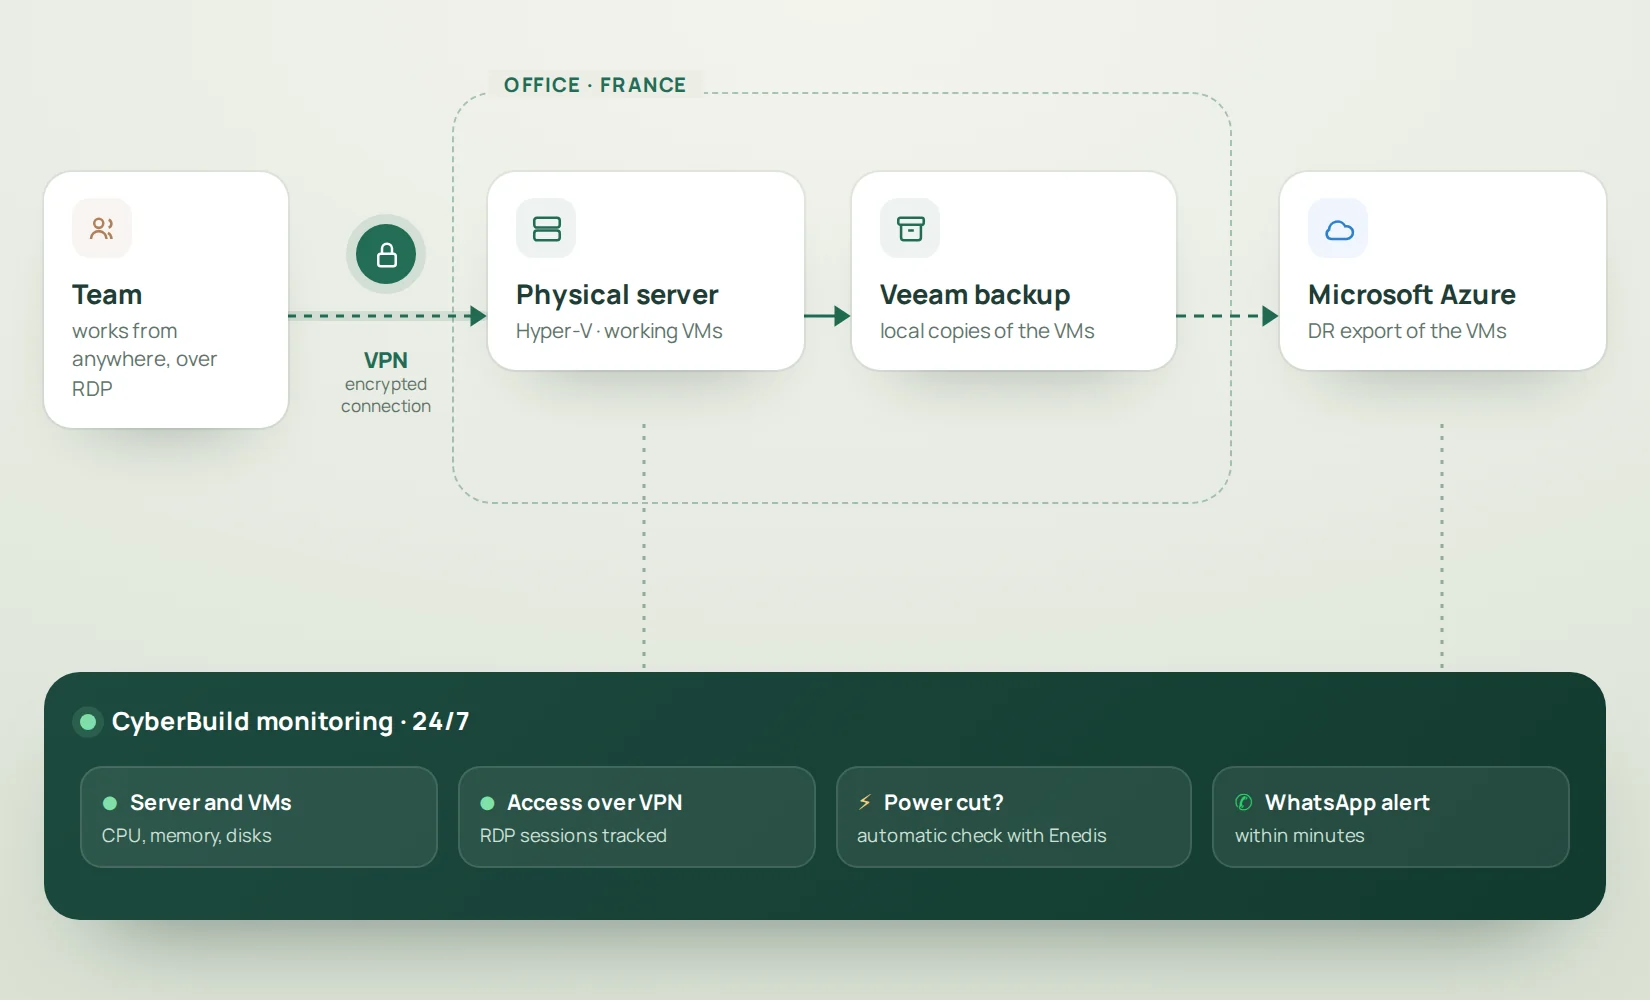Click the Veeam backup heading
1650x1000 pixels.
pyautogui.click(x=975, y=295)
